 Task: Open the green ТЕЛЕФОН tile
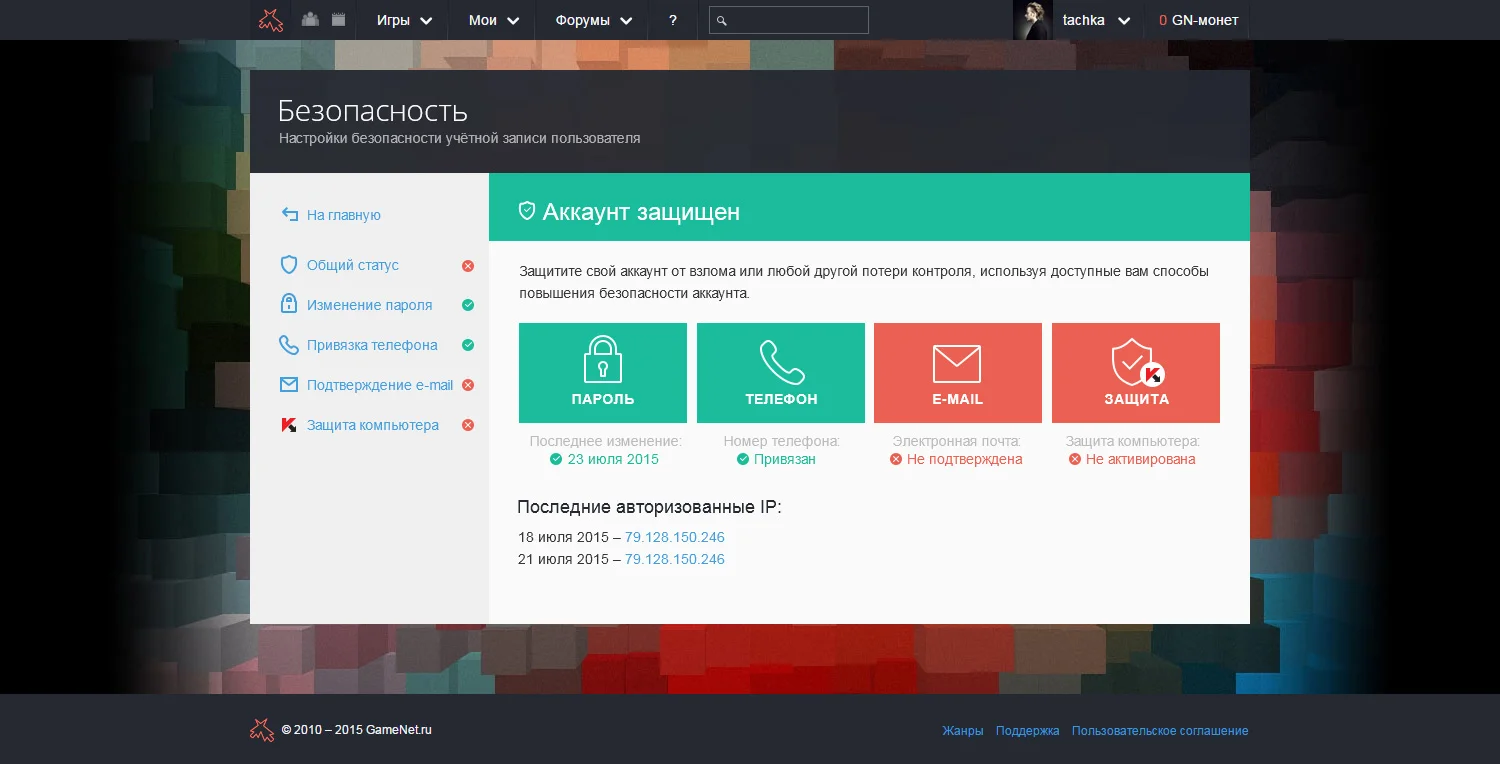point(781,373)
